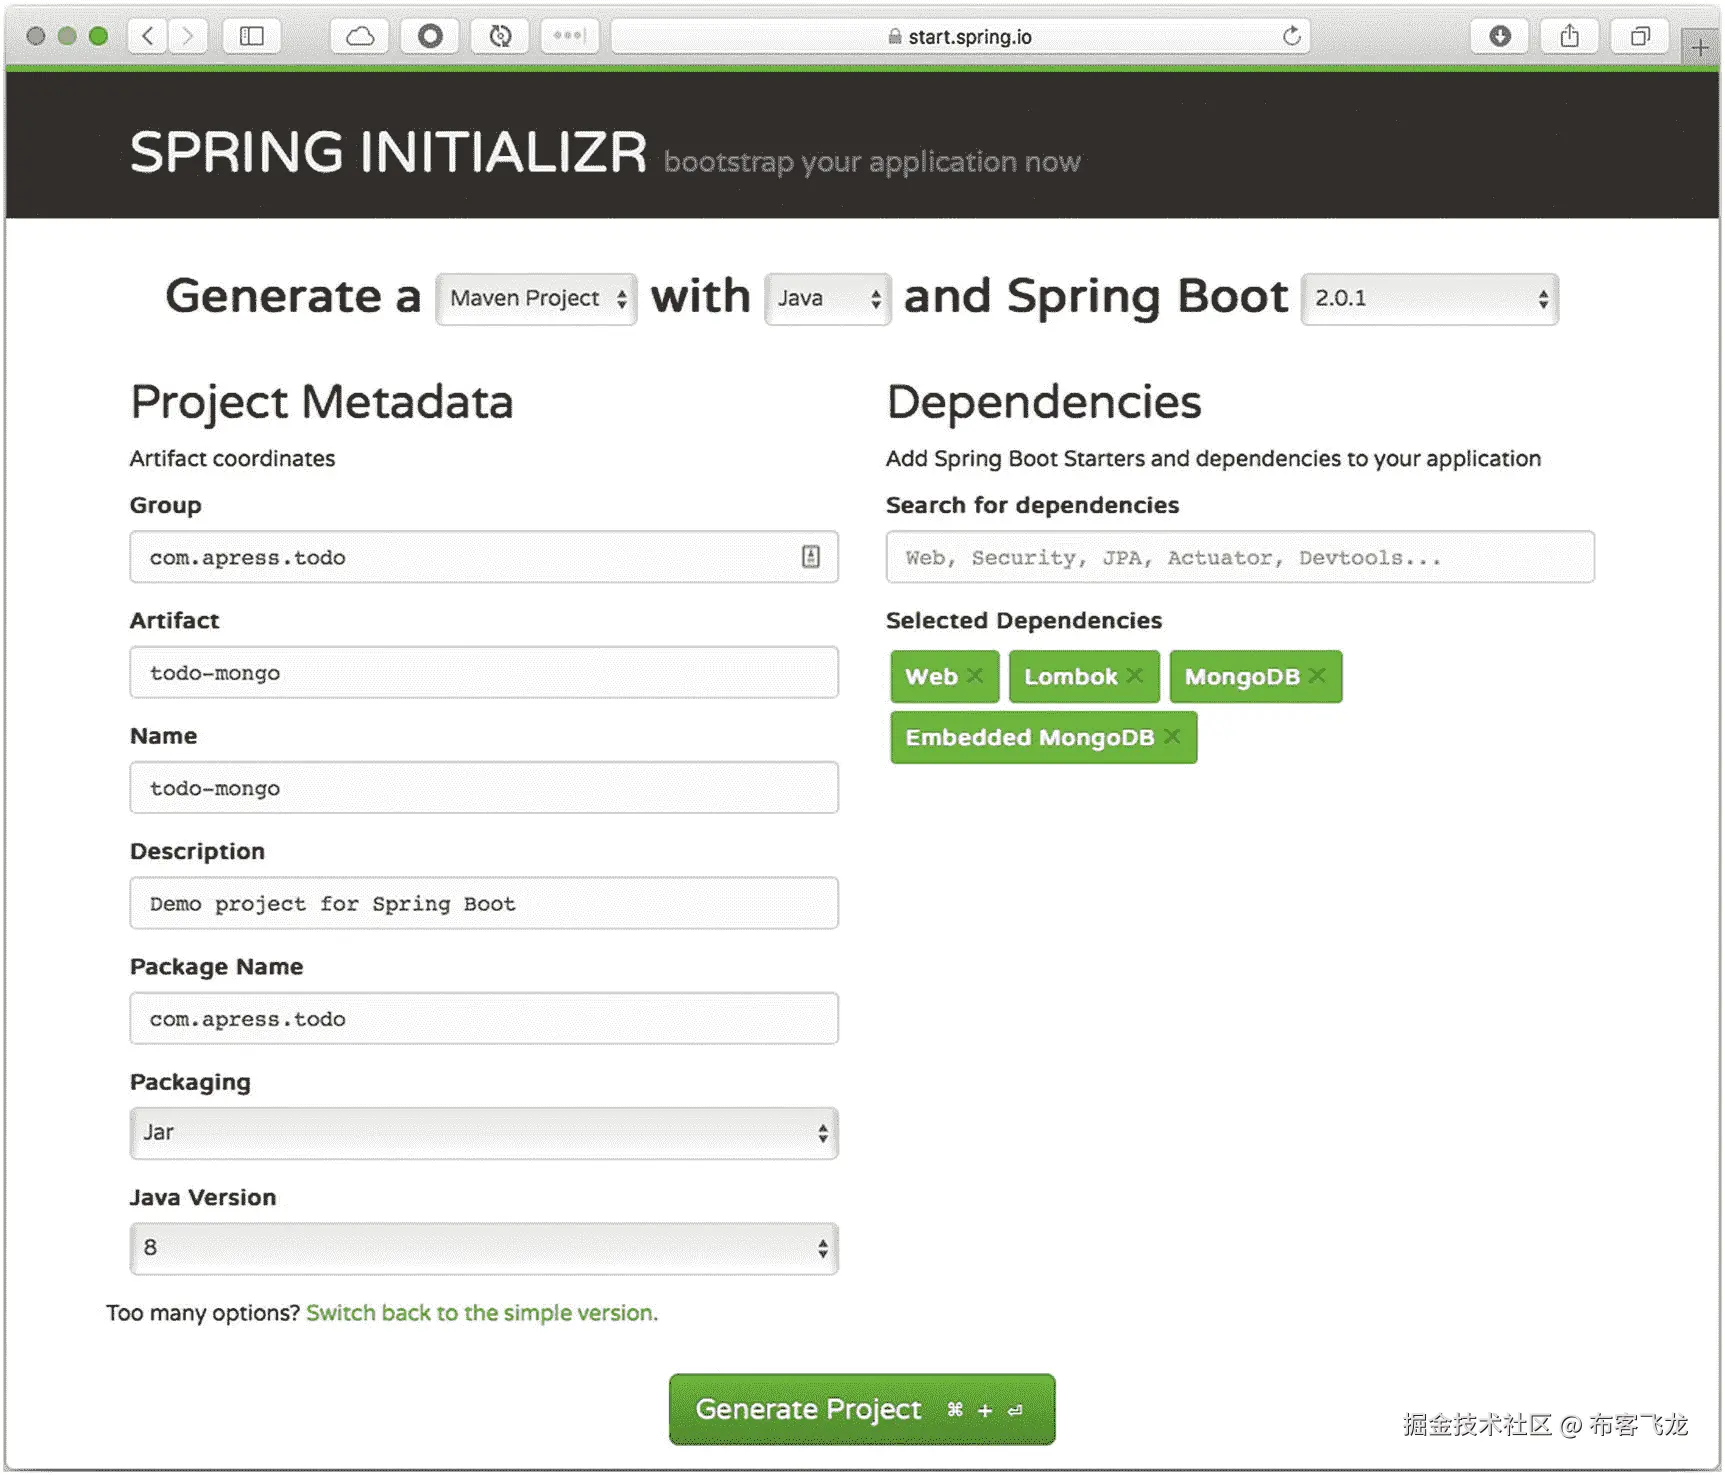Toggle the Safari sidebar icon
The height and width of the screenshot is (1475, 1725).
[251, 37]
